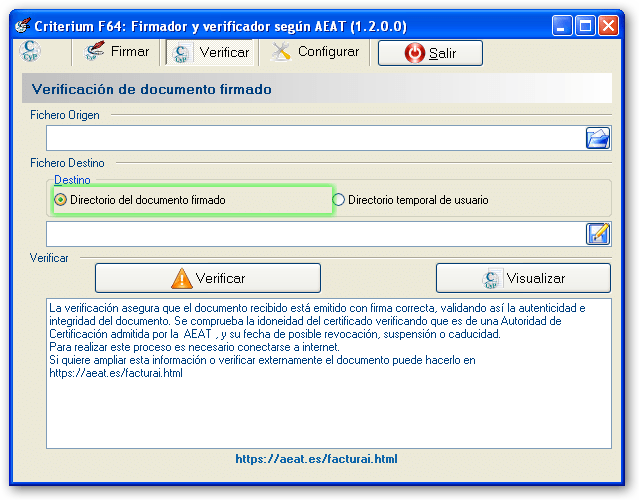
Task: Click the 'Verificación de documento firmado' heading
Action: click(x=152, y=89)
